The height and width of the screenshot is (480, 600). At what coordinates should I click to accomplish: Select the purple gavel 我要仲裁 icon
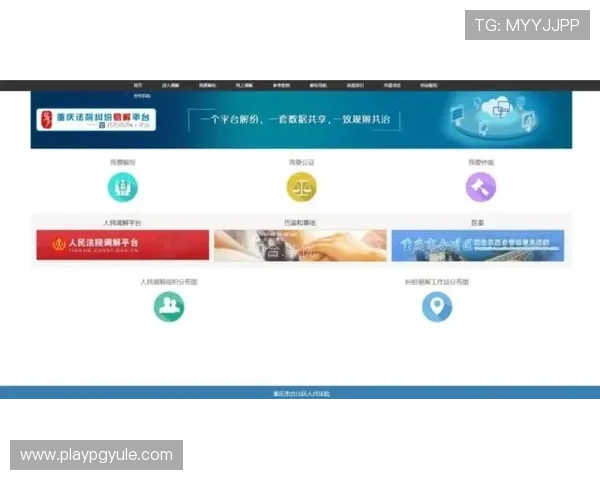point(481,187)
